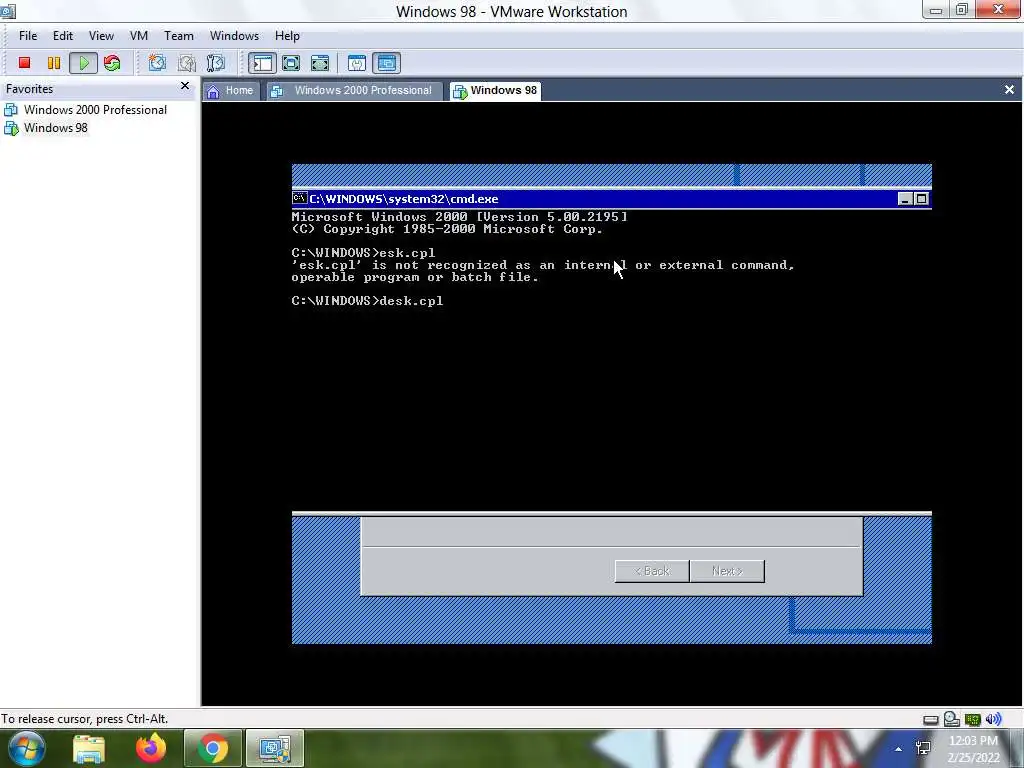
Task: Minimize the VMware Workstation window
Action: click(x=936, y=10)
